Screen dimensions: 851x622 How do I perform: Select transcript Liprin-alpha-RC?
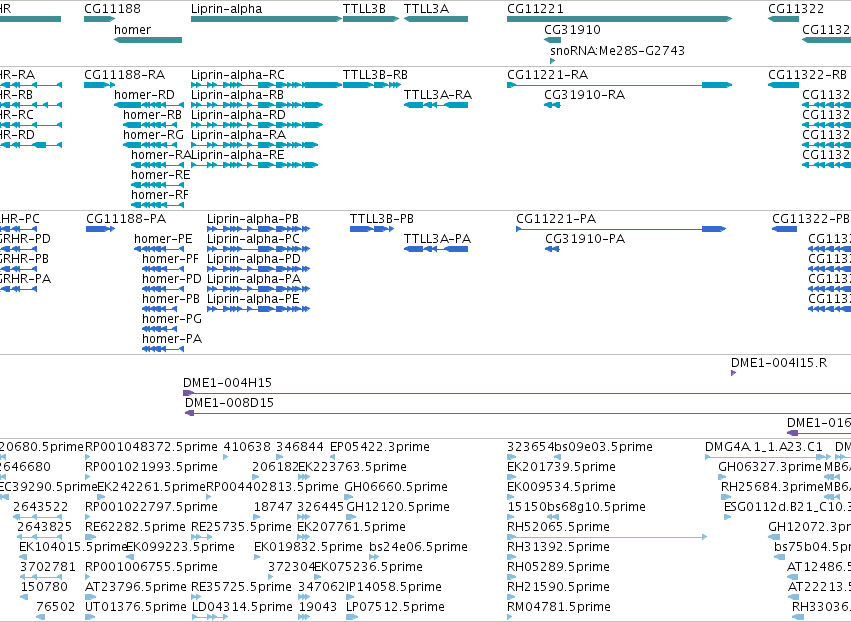266,85
